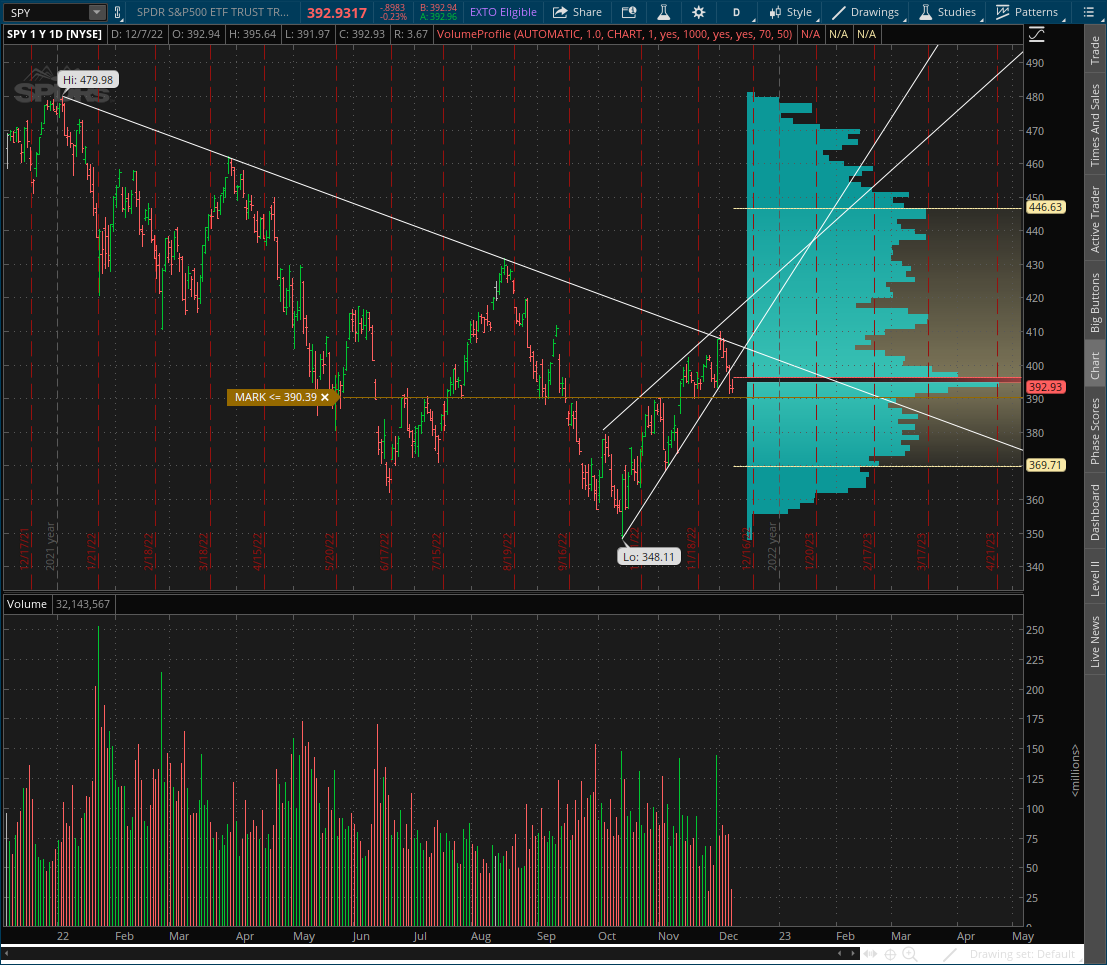Open the flask thinkLog icon
Image resolution: width=1107 pixels, height=965 pixels.
pos(664,12)
